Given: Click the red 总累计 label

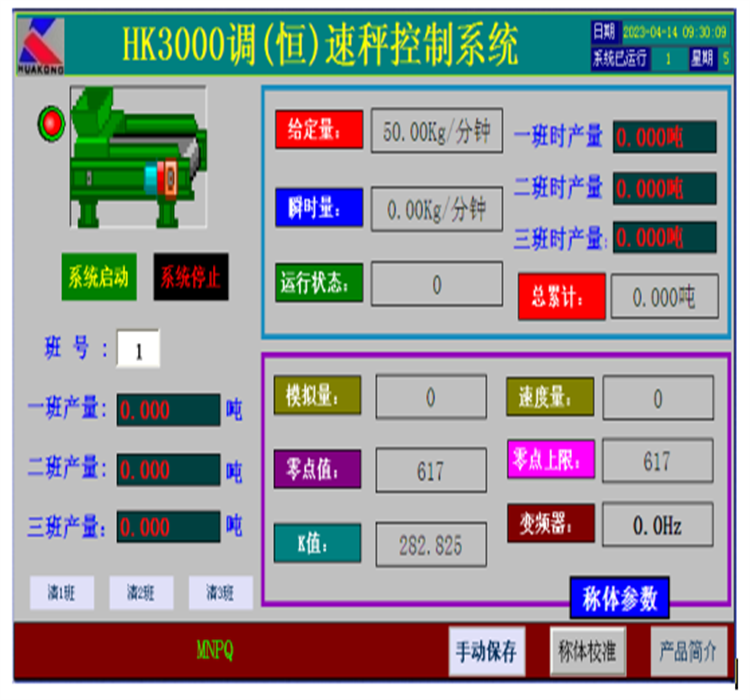Looking at the screenshot, I should (x=562, y=297).
